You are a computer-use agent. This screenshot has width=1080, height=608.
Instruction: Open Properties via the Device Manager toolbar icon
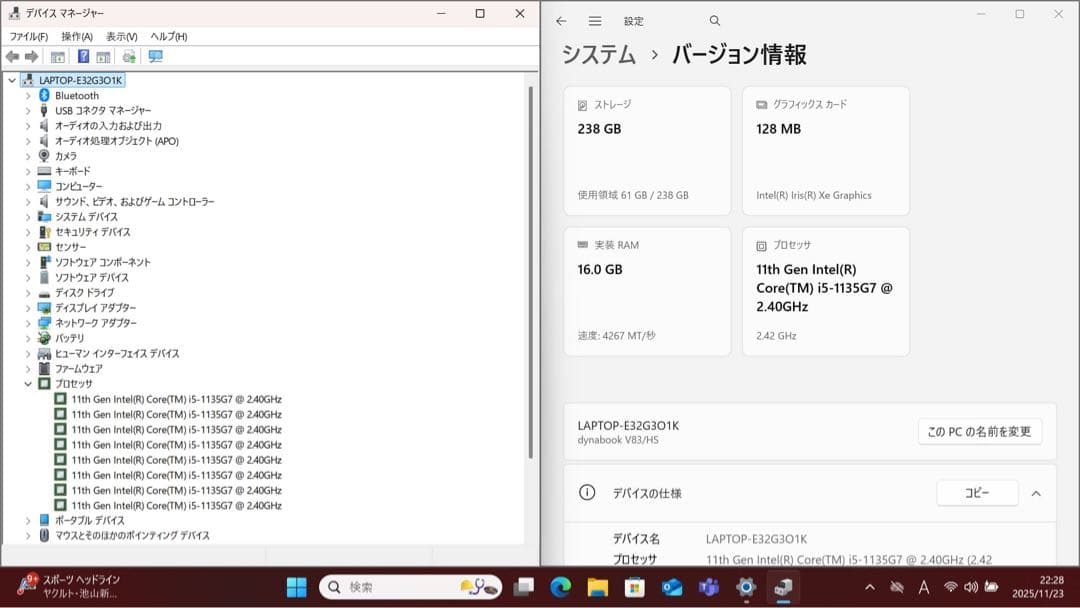57,57
